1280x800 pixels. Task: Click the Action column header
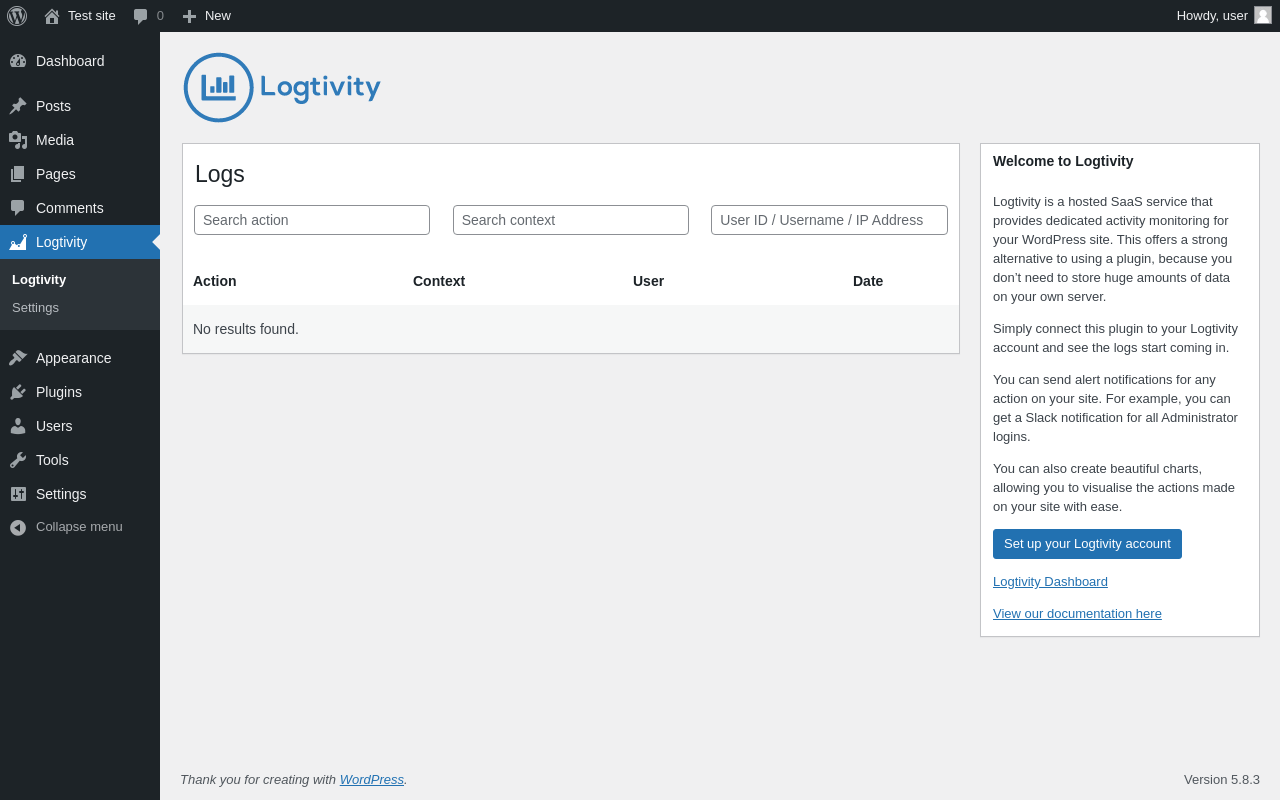(x=215, y=281)
